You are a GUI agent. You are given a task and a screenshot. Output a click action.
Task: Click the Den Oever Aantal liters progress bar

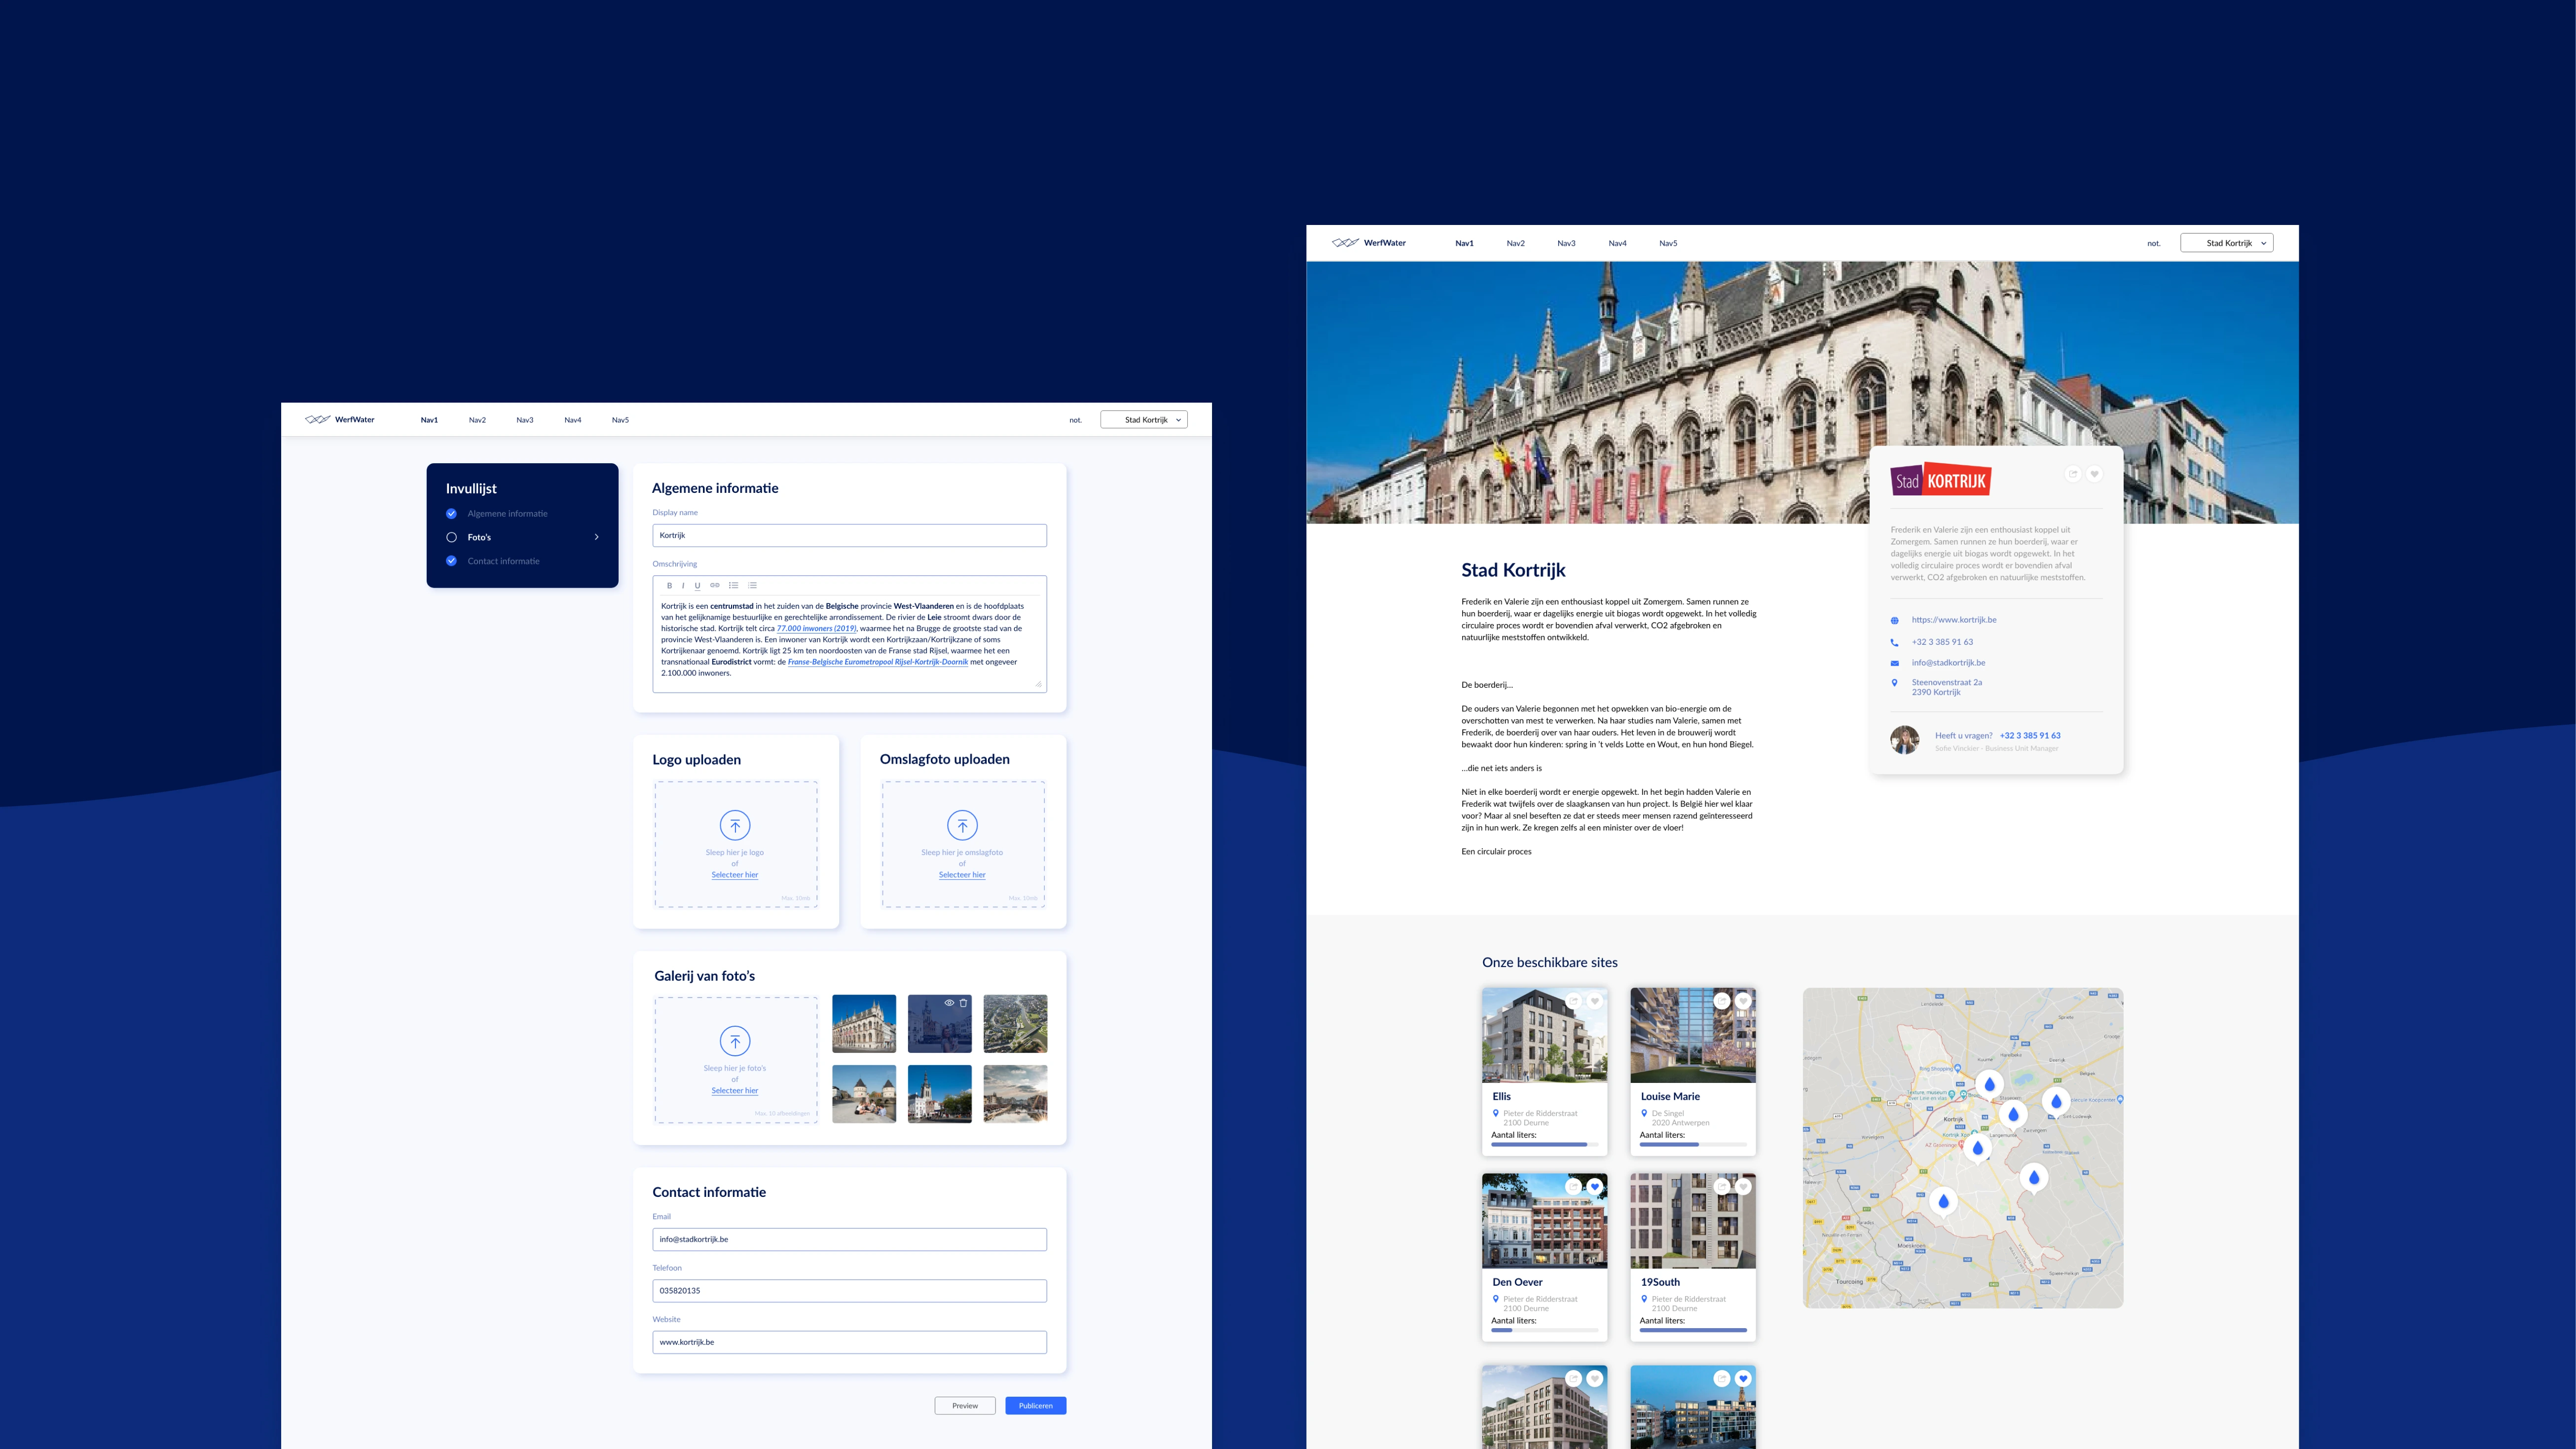pyautogui.click(x=1545, y=1330)
